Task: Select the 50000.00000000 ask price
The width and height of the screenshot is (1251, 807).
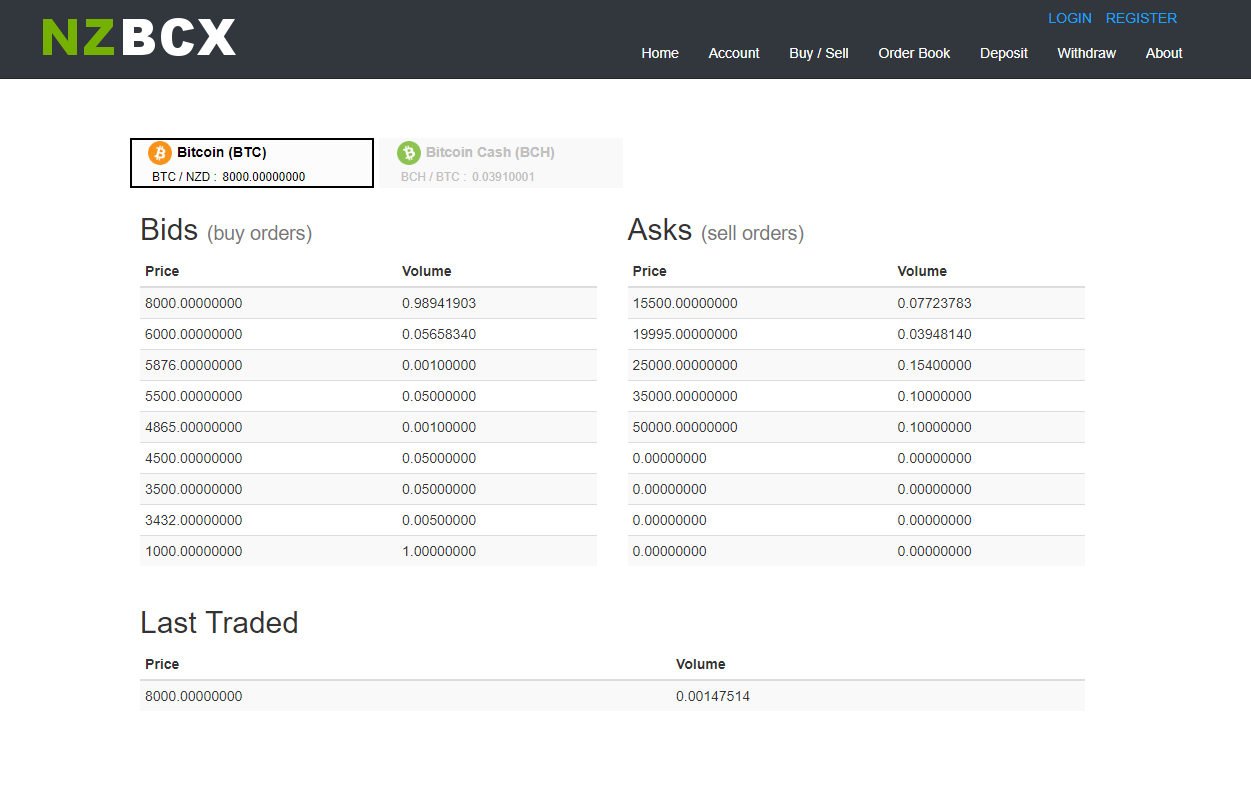Action: tap(685, 427)
